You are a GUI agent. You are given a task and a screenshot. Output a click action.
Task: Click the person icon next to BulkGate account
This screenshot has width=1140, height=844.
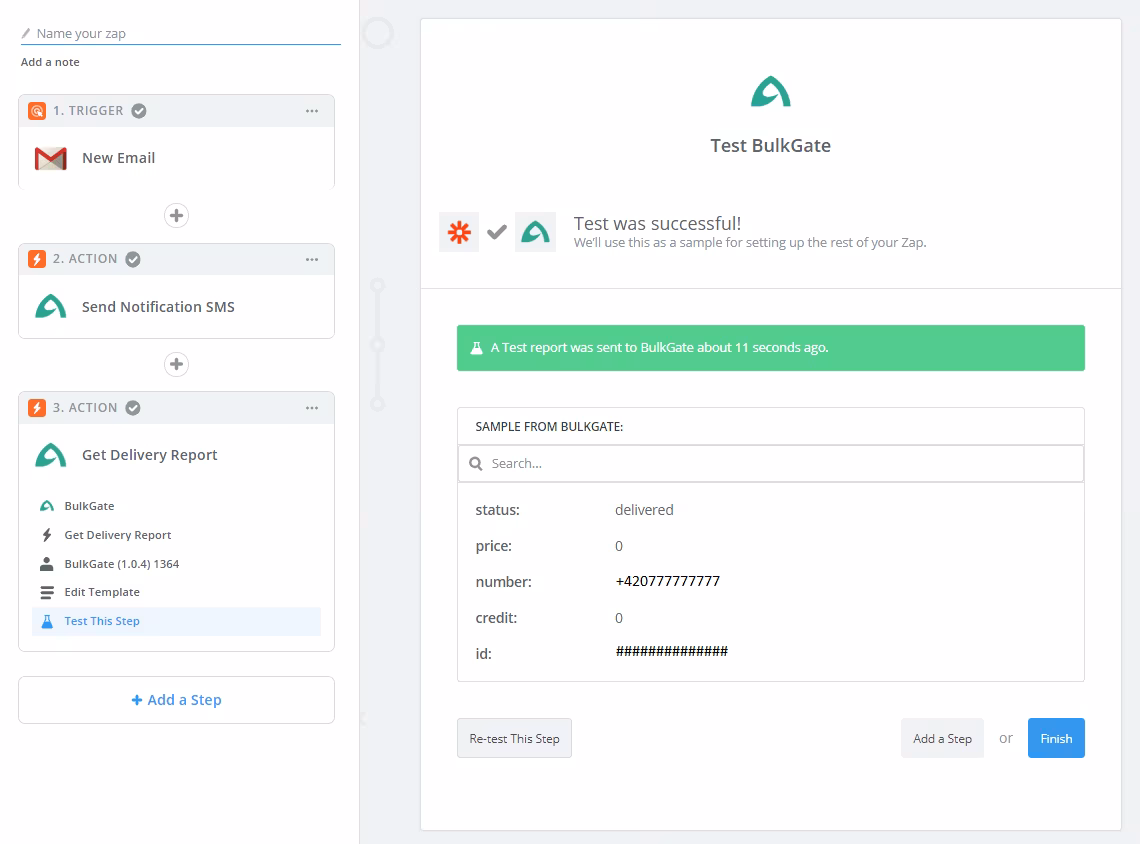coord(47,564)
